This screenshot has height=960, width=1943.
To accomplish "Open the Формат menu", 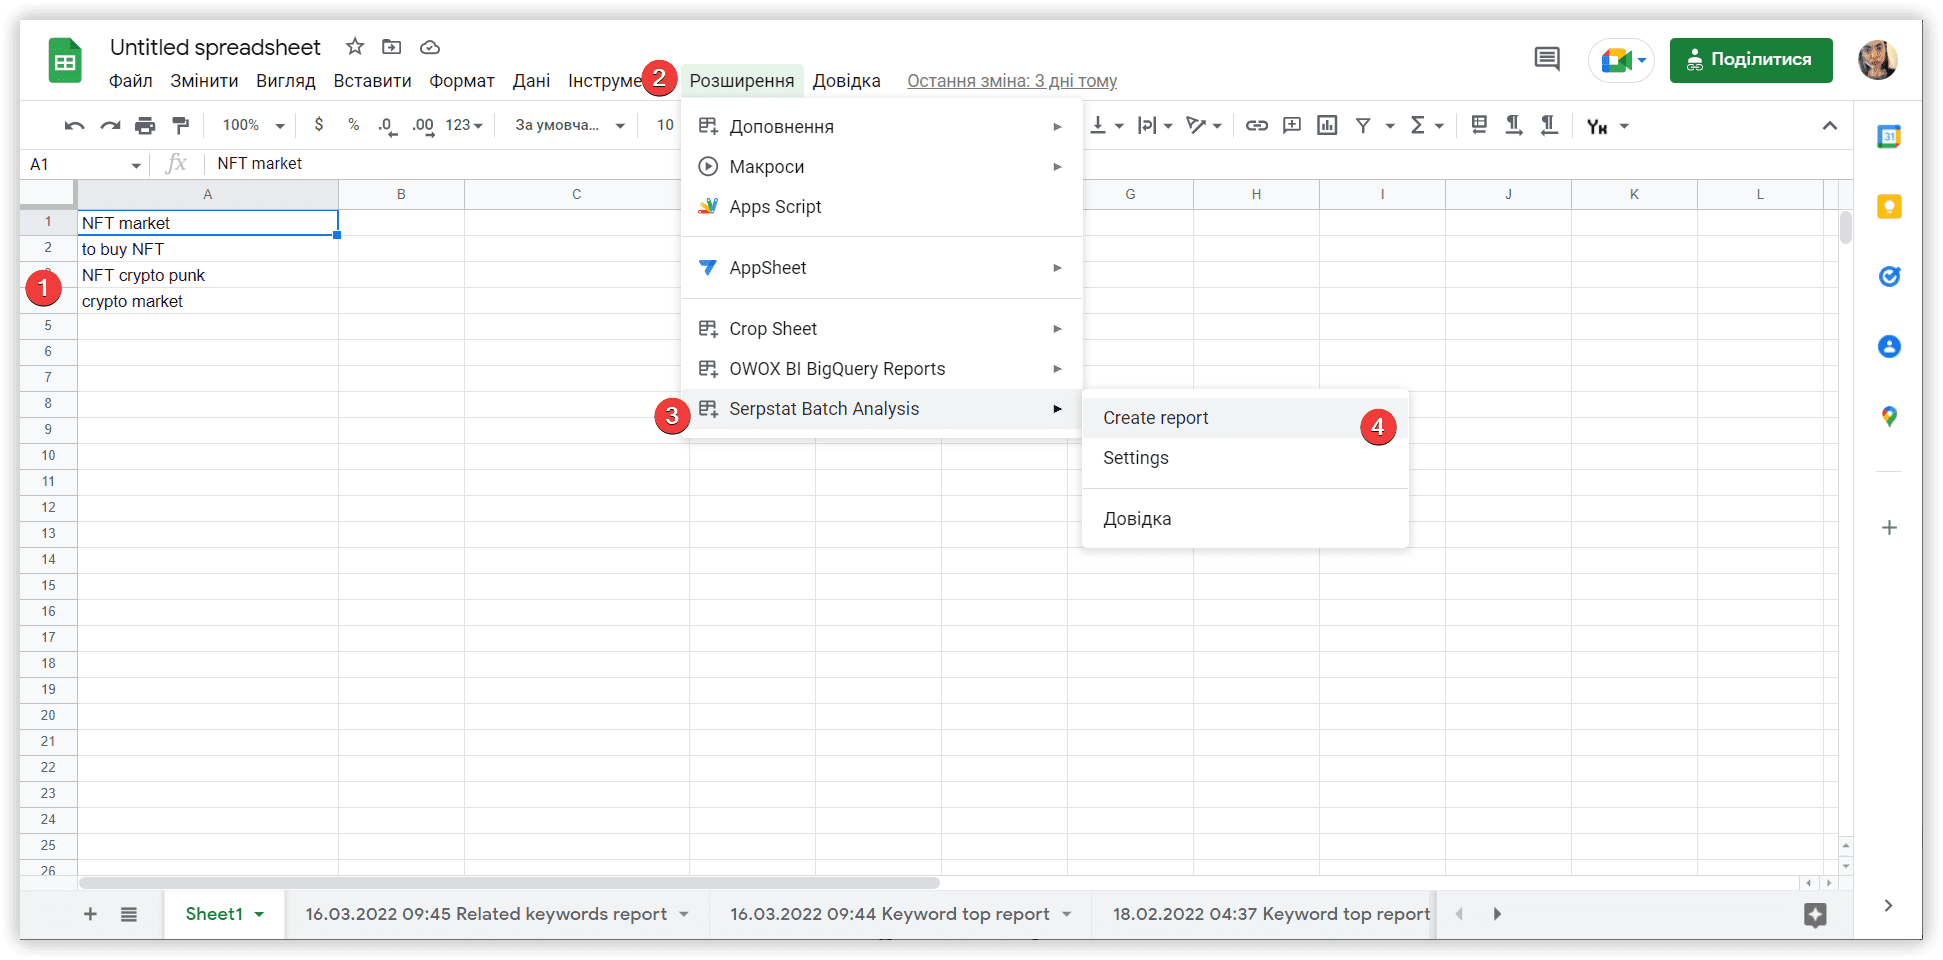I will (x=462, y=81).
